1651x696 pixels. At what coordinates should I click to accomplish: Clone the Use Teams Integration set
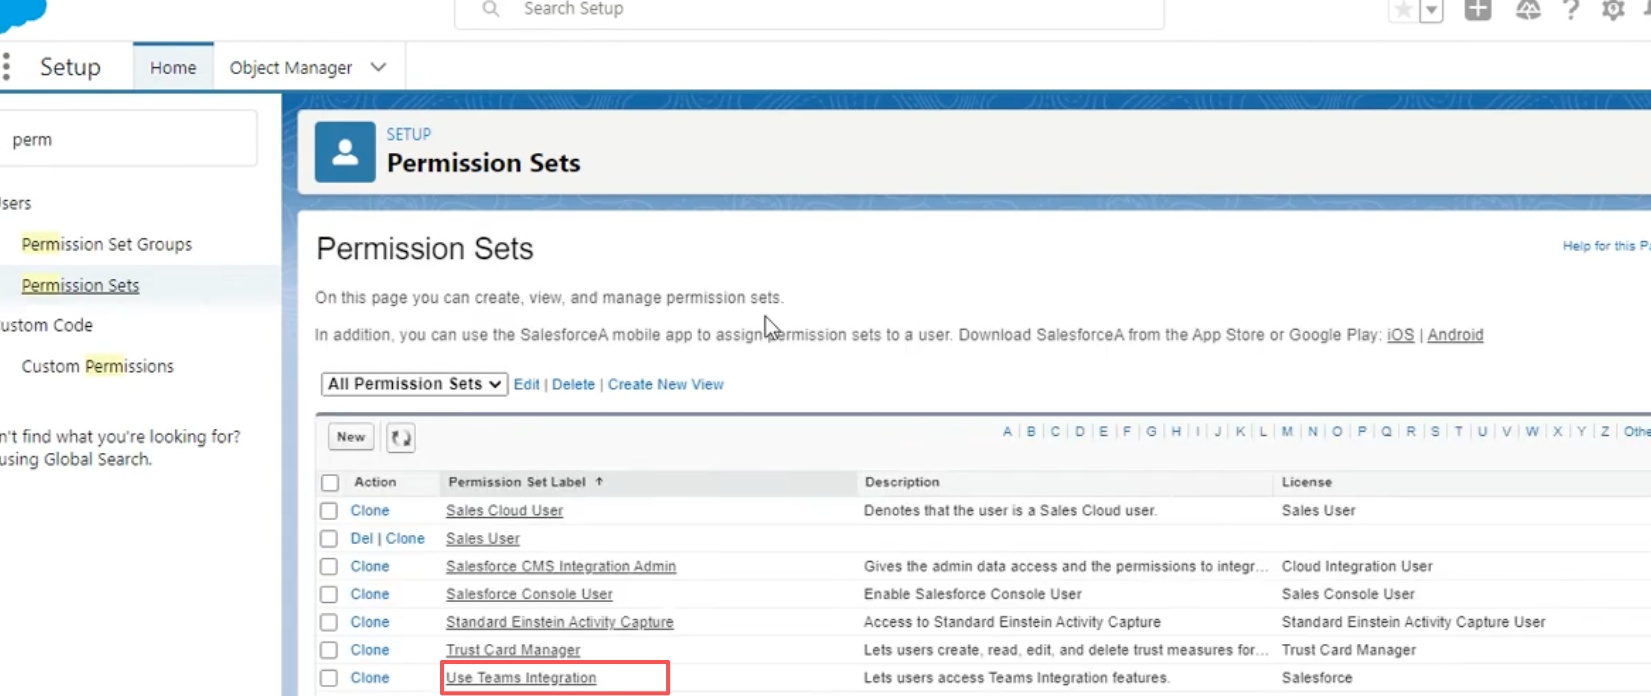pos(370,678)
